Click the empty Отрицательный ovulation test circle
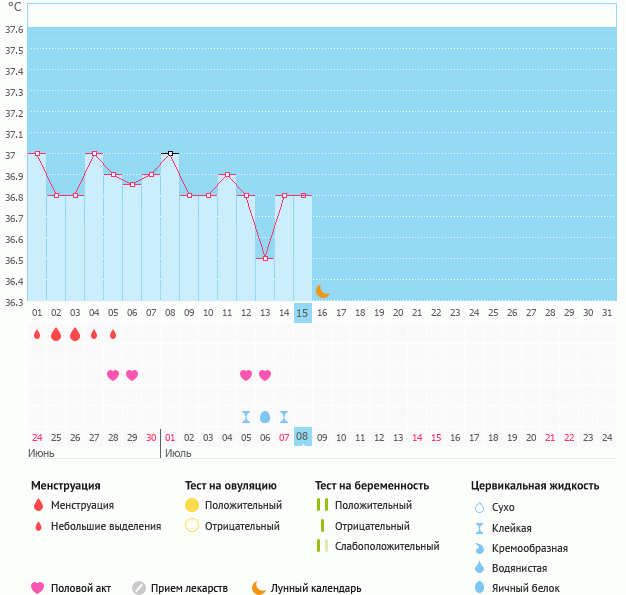This screenshot has height=595, width=626. pyautogui.click(x=193, y=526)
